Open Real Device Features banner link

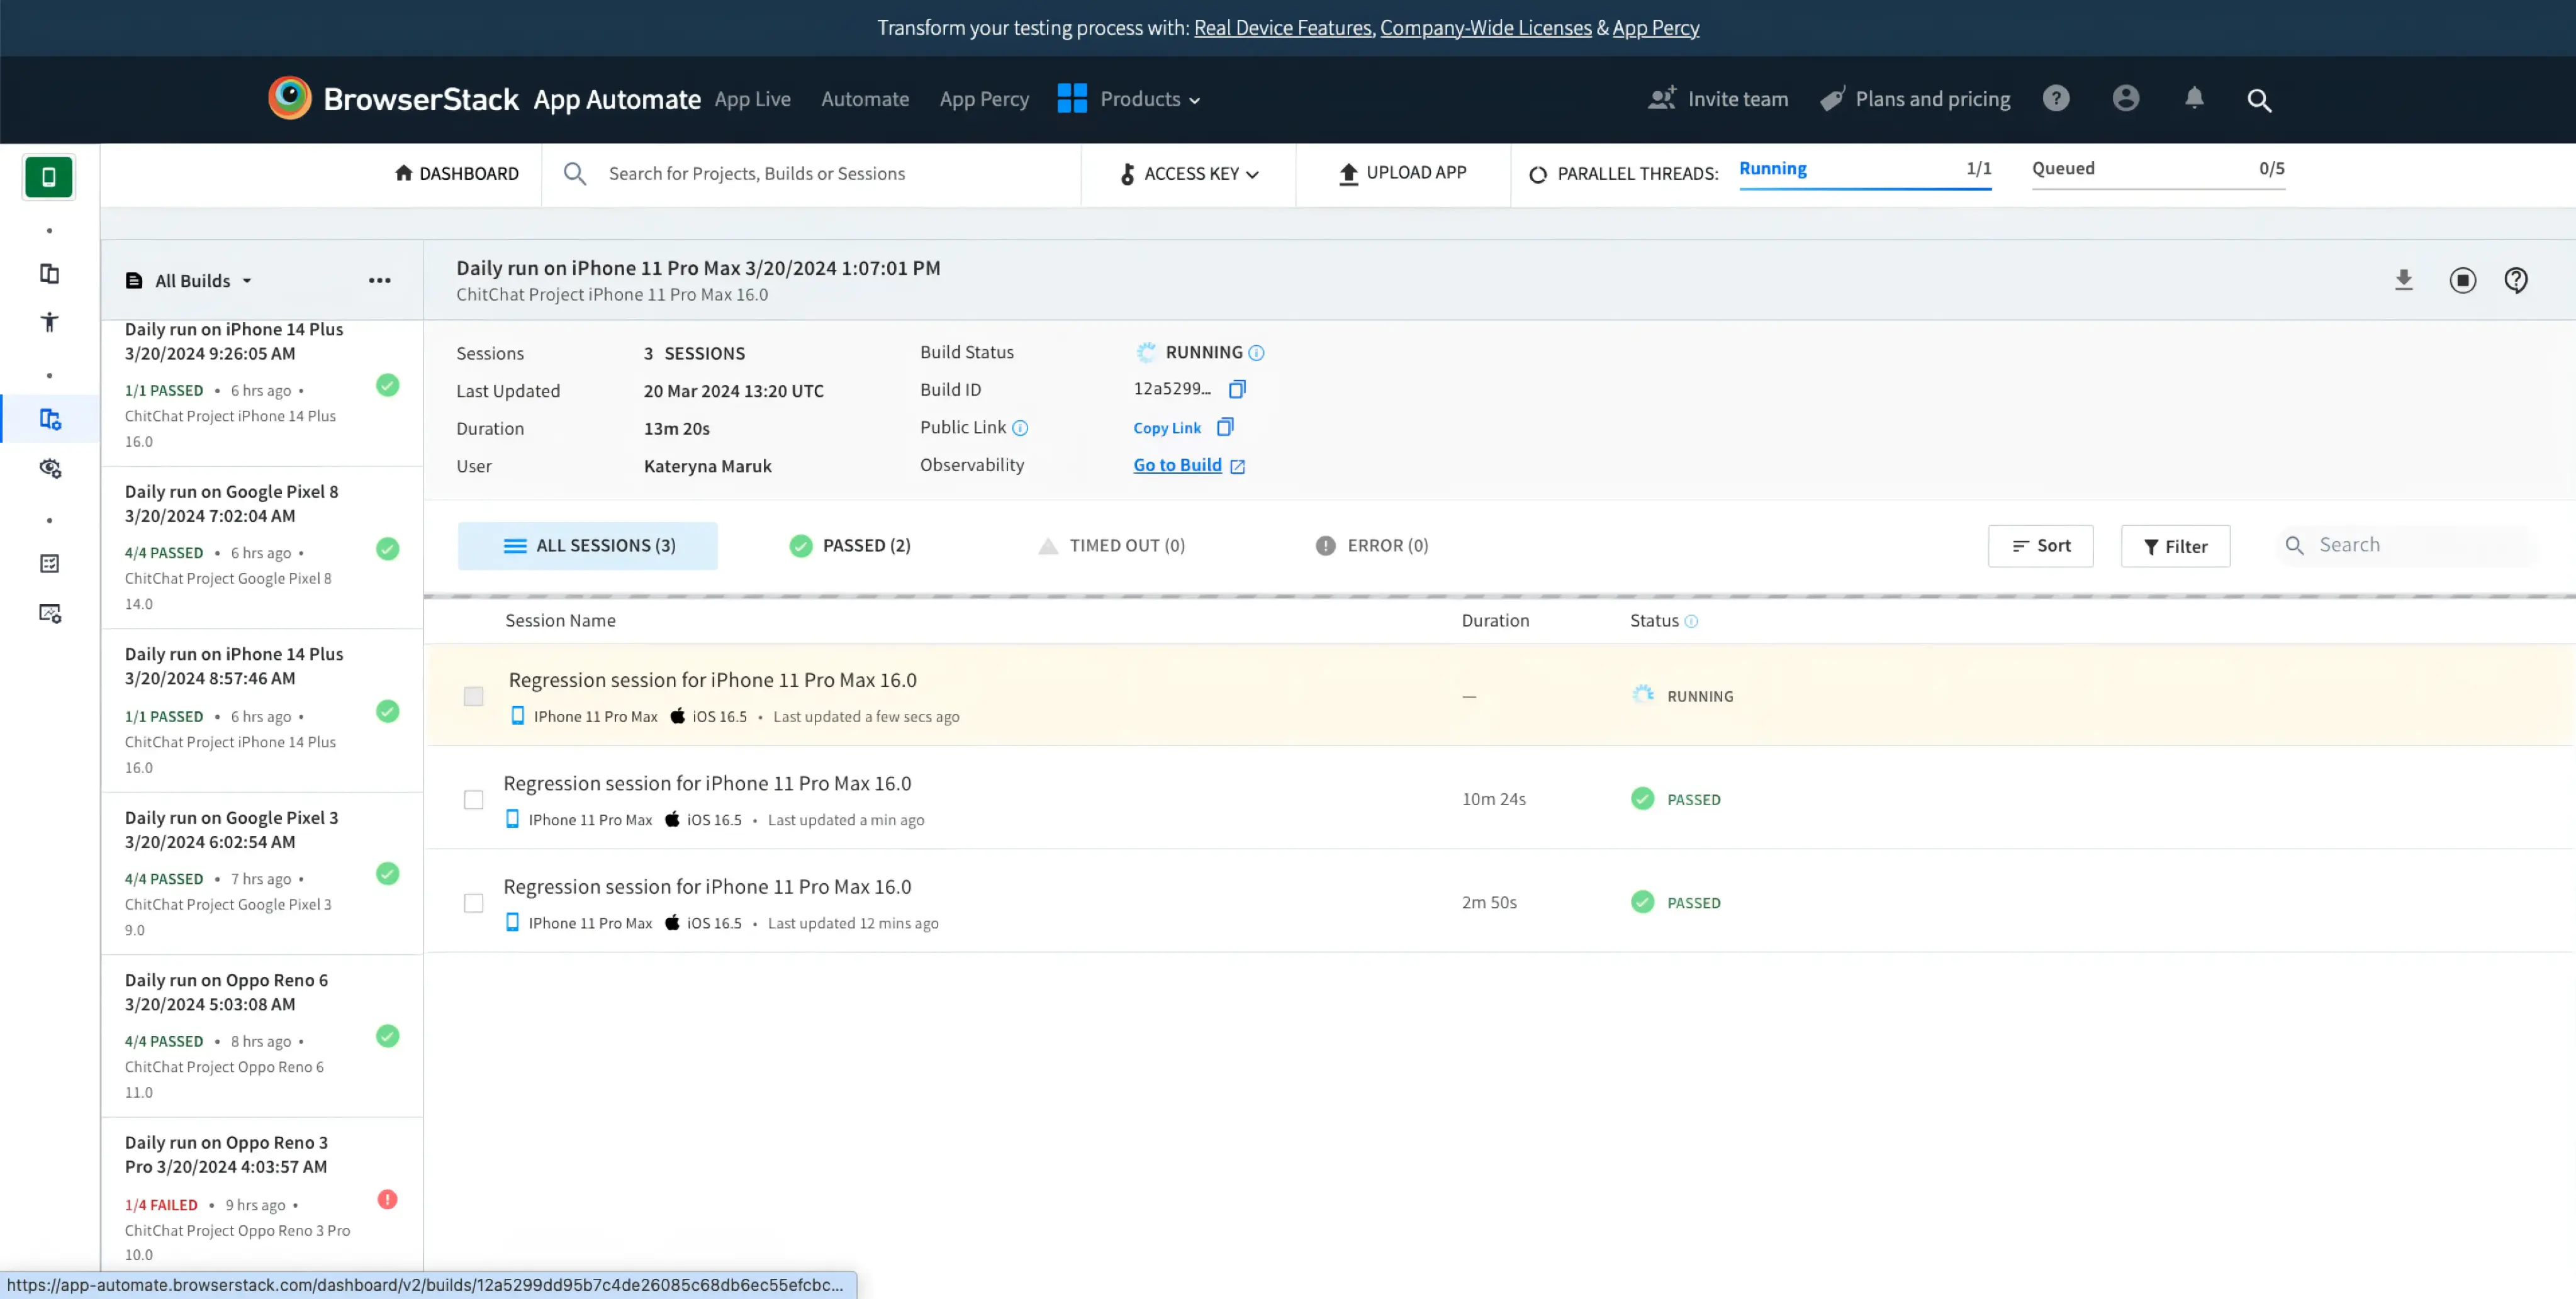pyautogui.click(x=1283, y=28)
